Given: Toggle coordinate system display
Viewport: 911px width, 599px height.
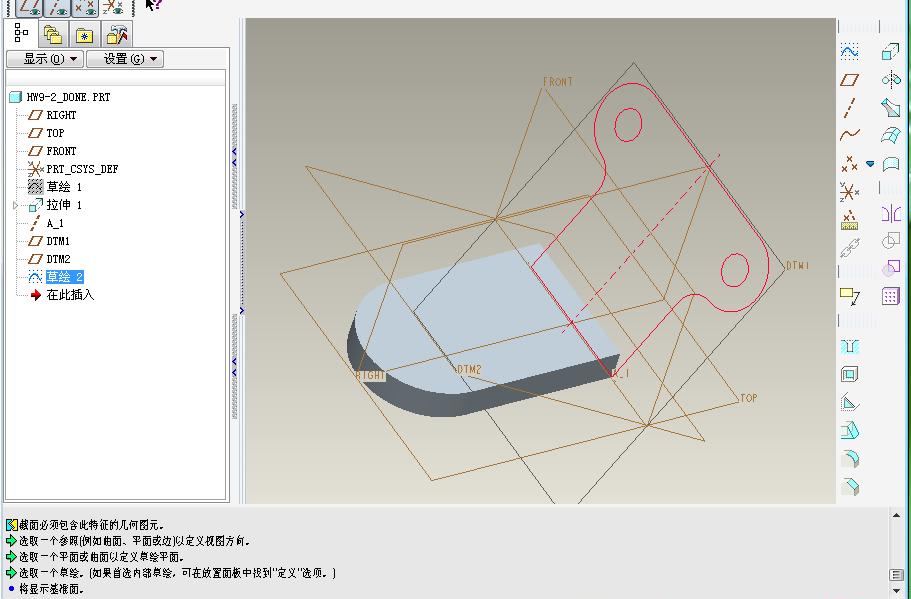Looking at the screenshot, I should pyautogui.click(x=113, y=8).
